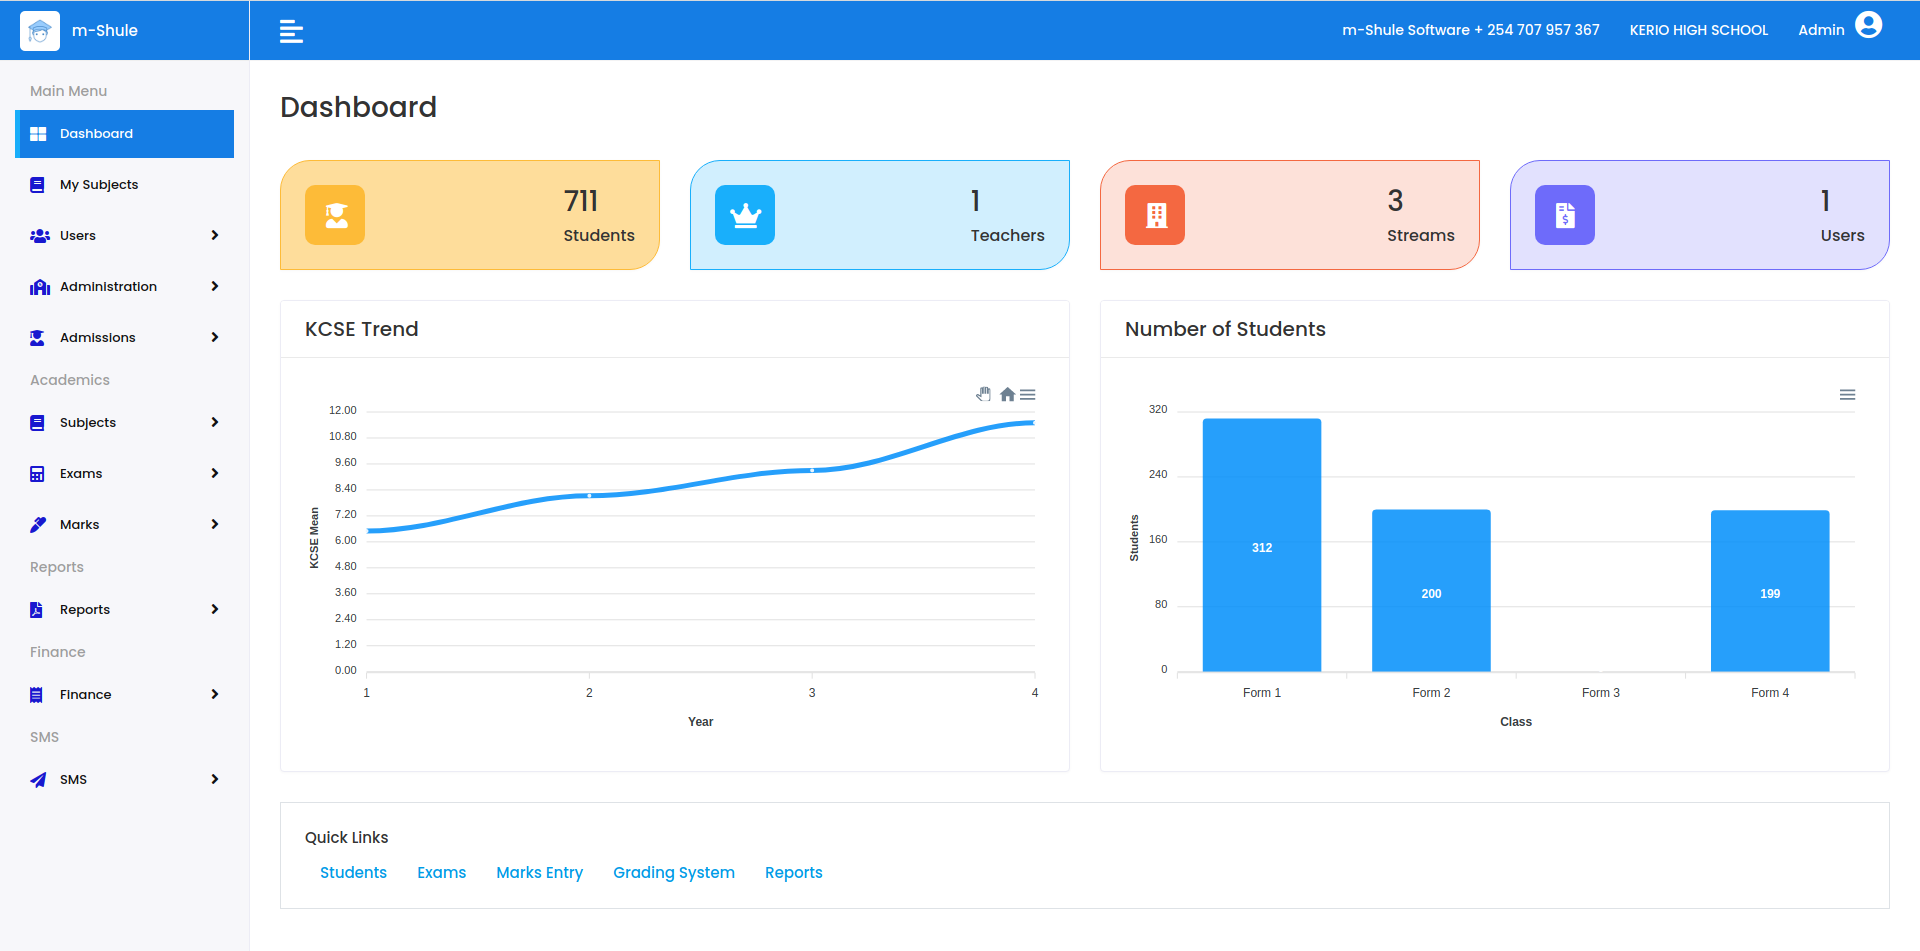1920x951 pixels.
Task: Open the KCSE Trend chart menu icon
Action: [1028, 395]
